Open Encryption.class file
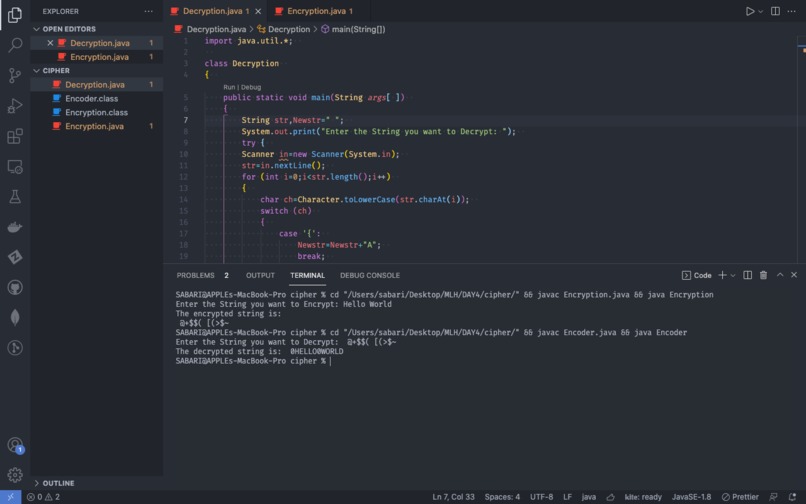806x504 pixels. 97,112
